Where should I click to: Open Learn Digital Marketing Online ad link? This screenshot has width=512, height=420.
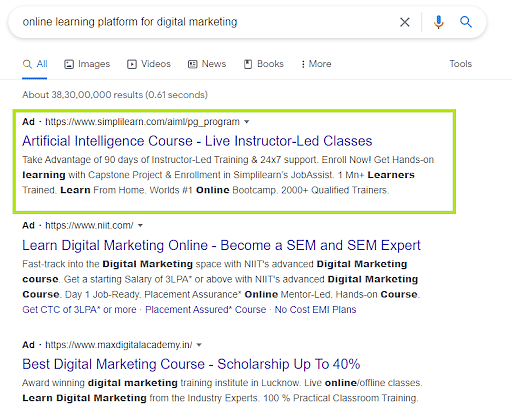point(221,245)
